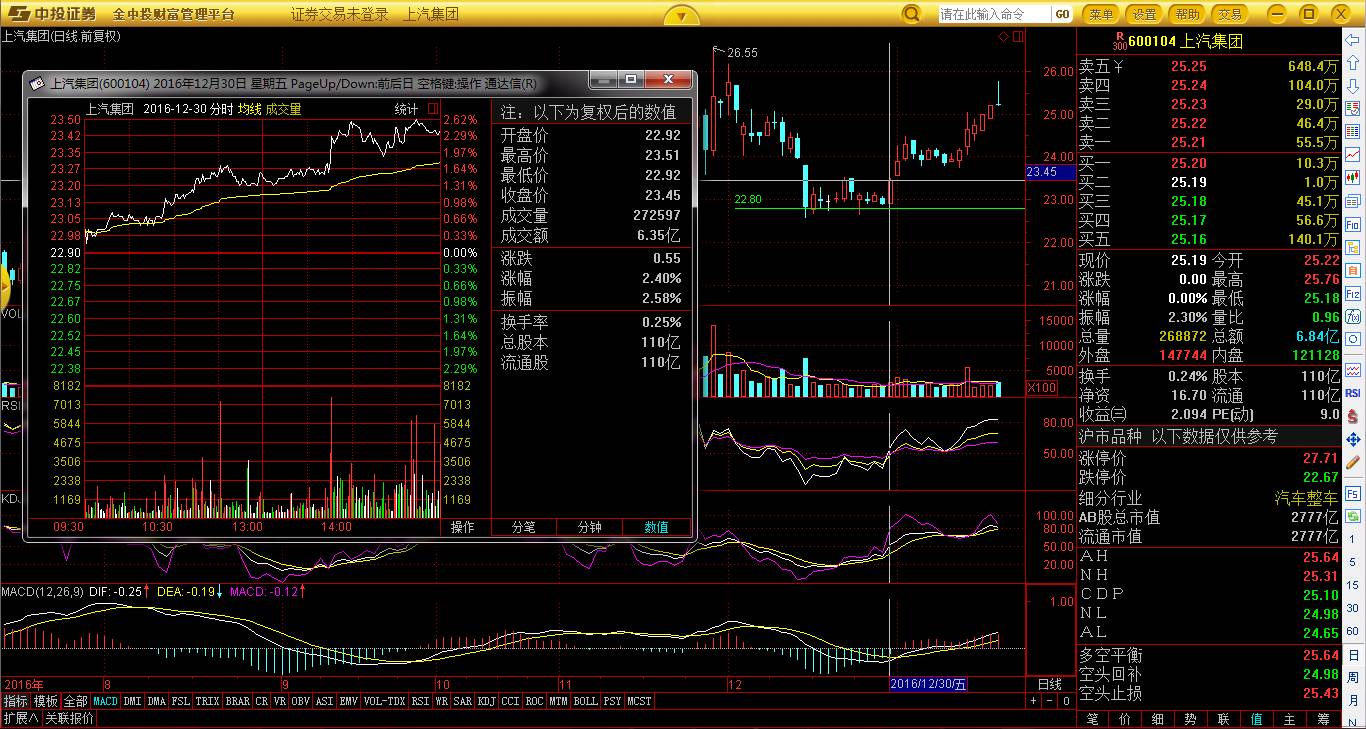
Task: Select the KDJ indicator tab
Action: click(486, 701)
